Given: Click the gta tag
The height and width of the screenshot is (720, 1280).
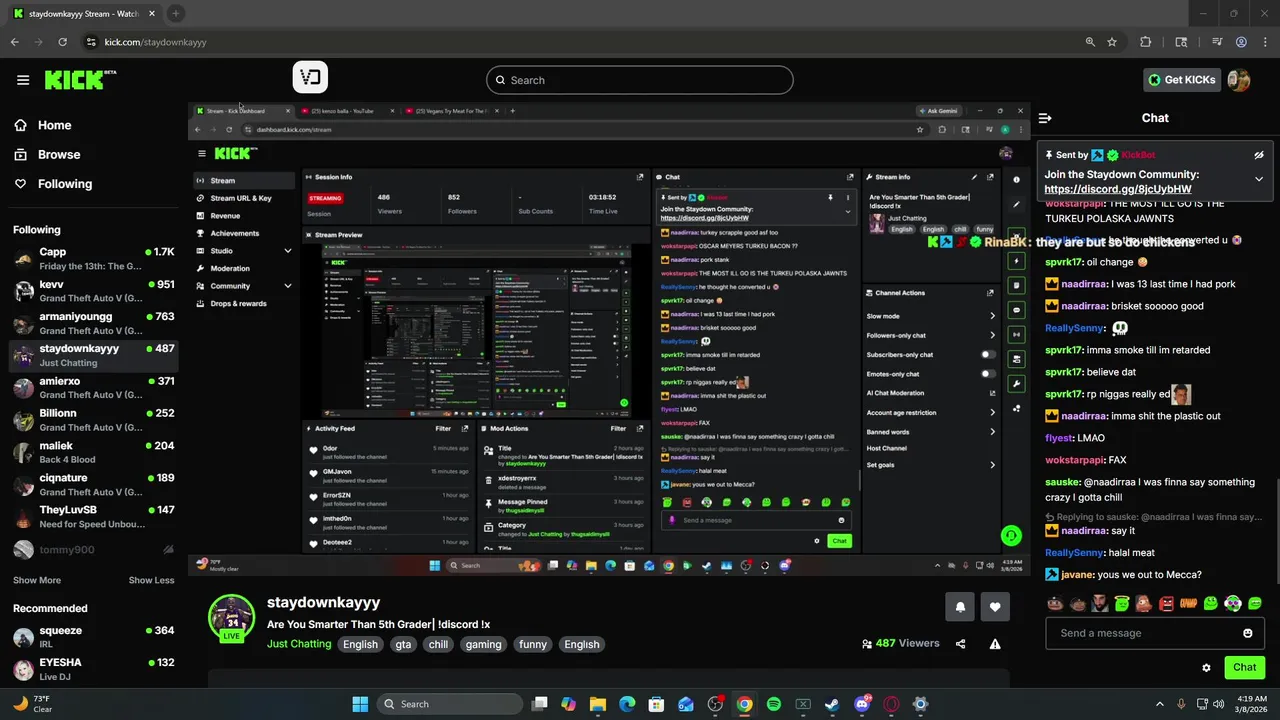Looking at the screenshot, I should 403,645.
